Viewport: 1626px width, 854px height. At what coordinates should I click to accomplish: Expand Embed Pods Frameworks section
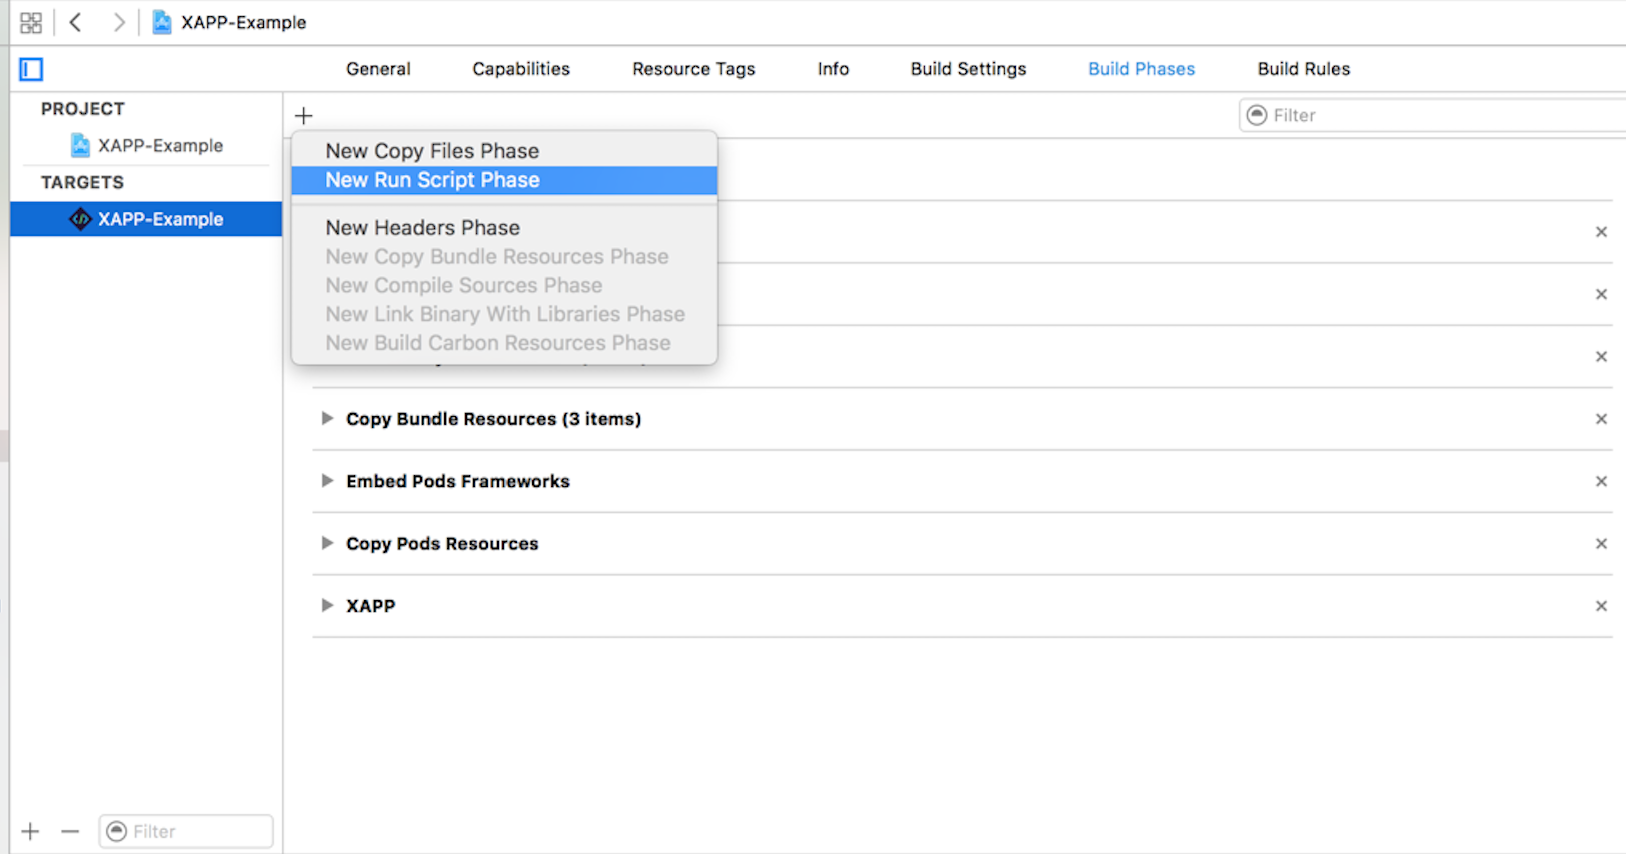[326, 481]
